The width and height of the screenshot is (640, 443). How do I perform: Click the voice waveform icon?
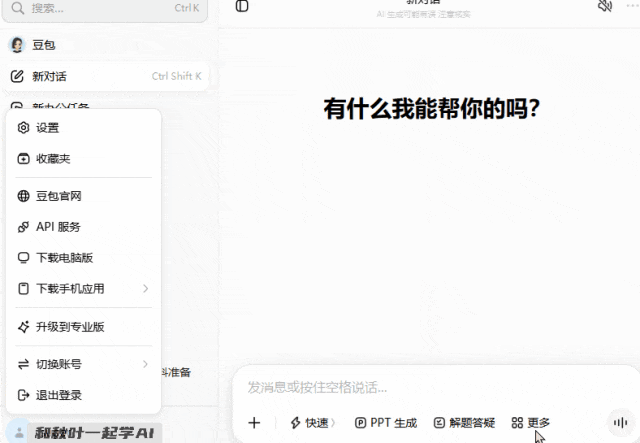point(620,423)
